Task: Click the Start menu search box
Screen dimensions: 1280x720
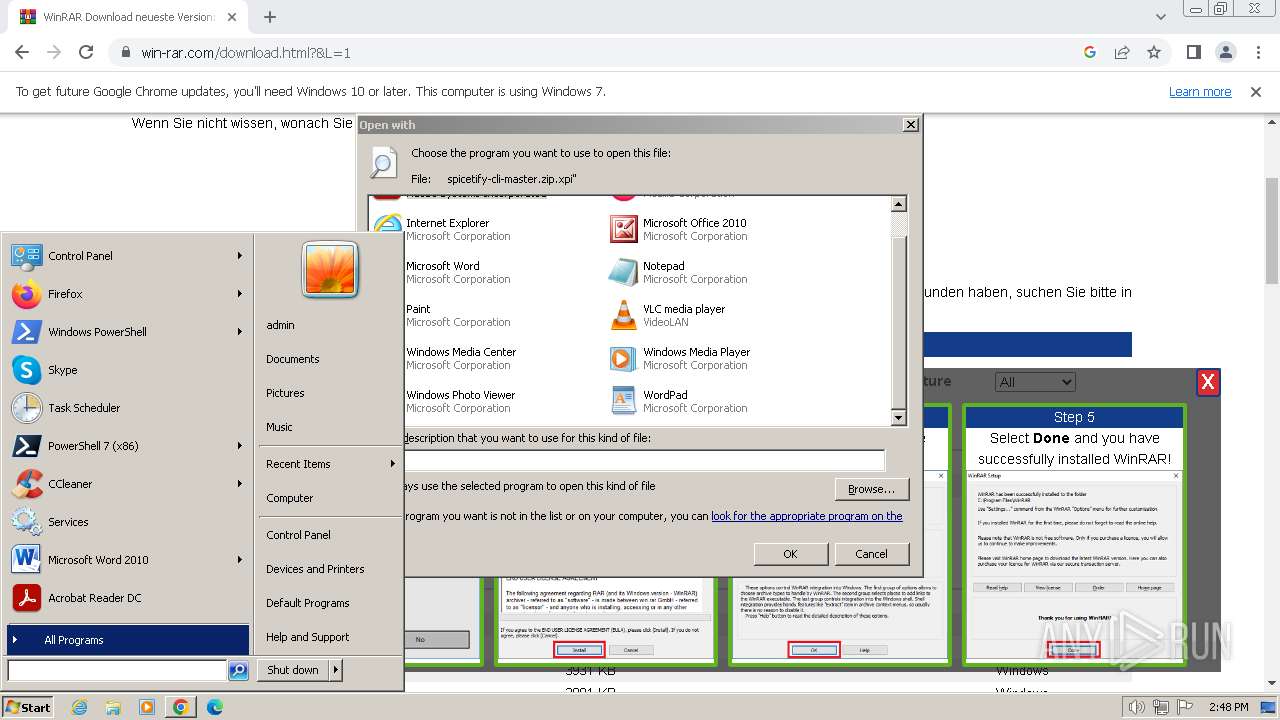Action: tap(117, 670)
